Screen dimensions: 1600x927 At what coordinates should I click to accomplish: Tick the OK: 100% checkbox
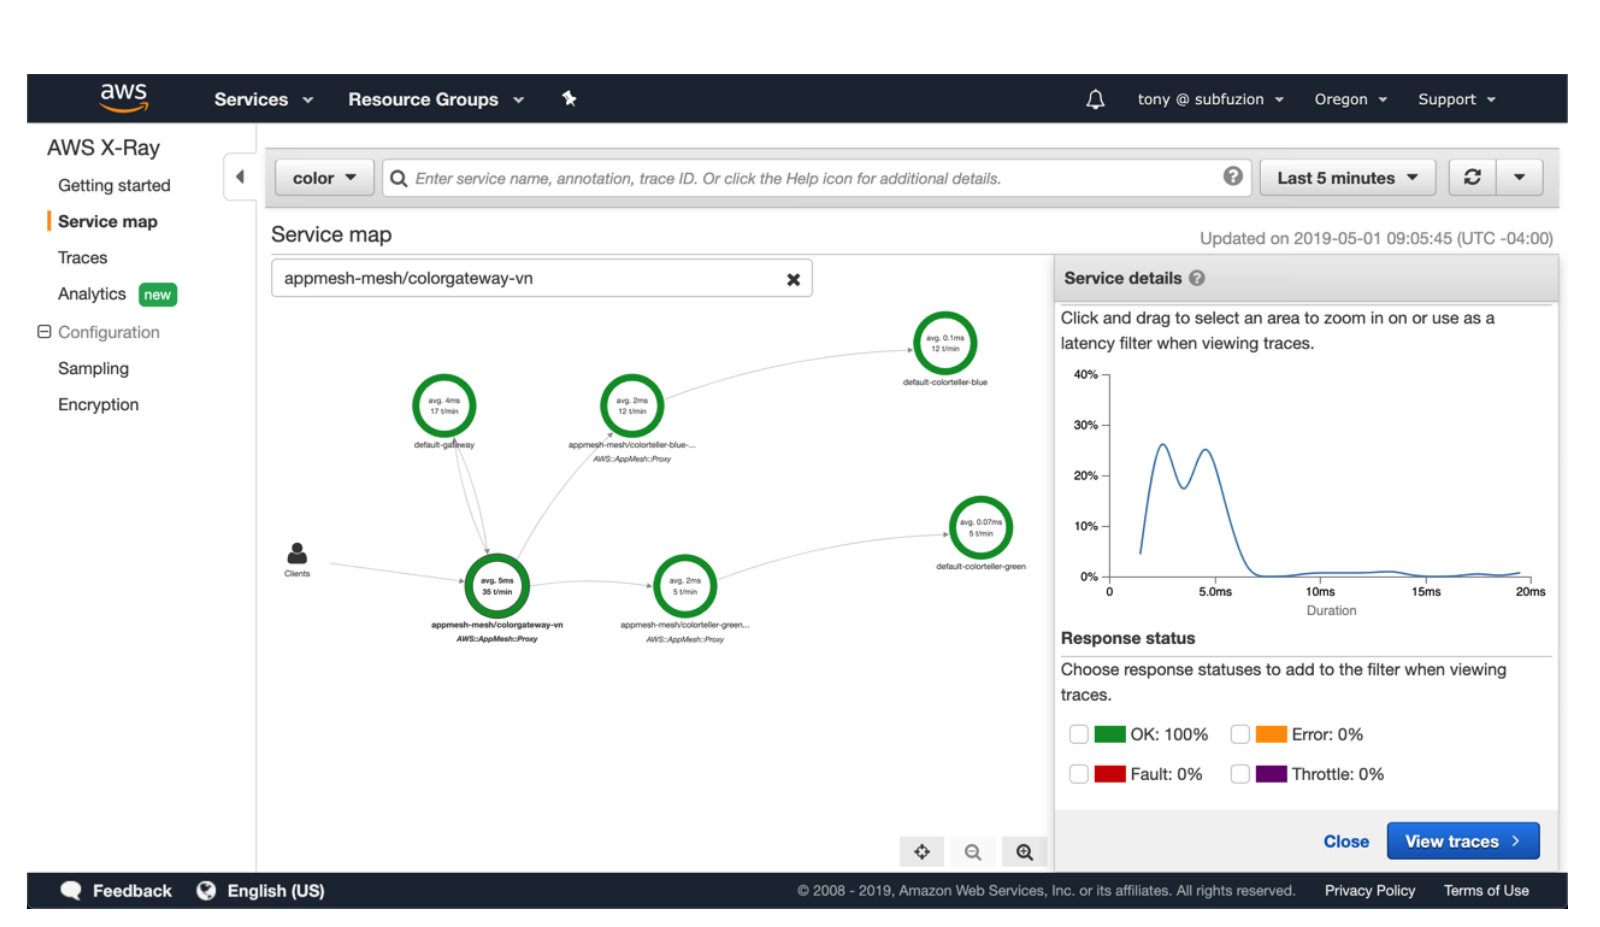click(x=1078, y=734)
